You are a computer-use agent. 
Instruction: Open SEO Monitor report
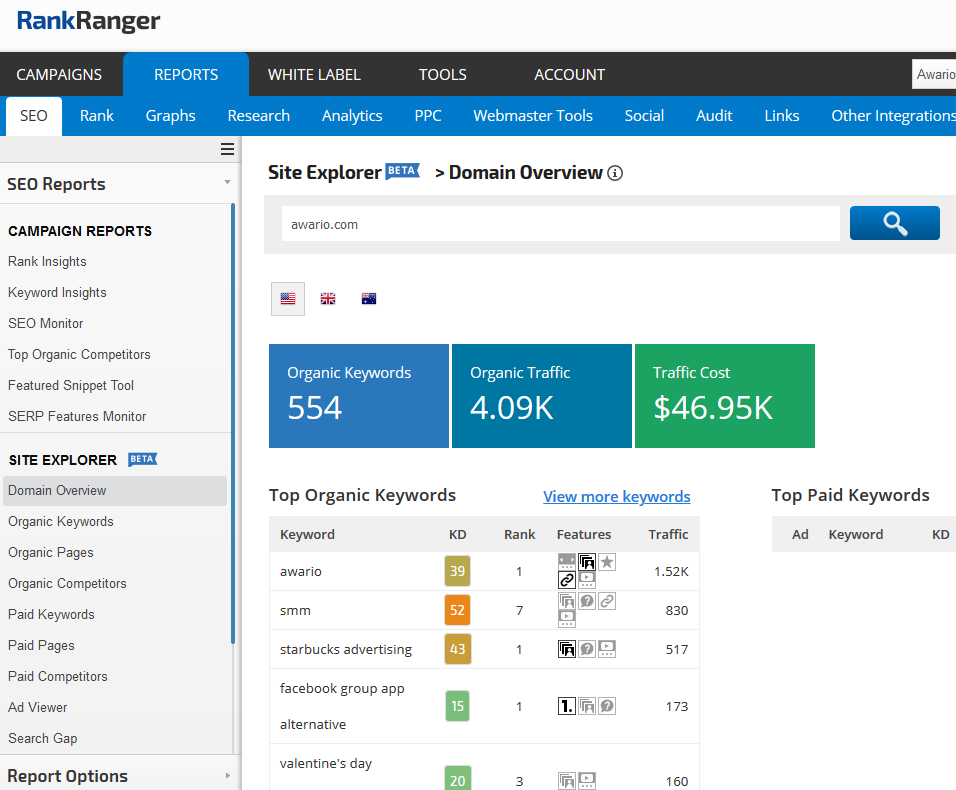[x=46, y=324]
